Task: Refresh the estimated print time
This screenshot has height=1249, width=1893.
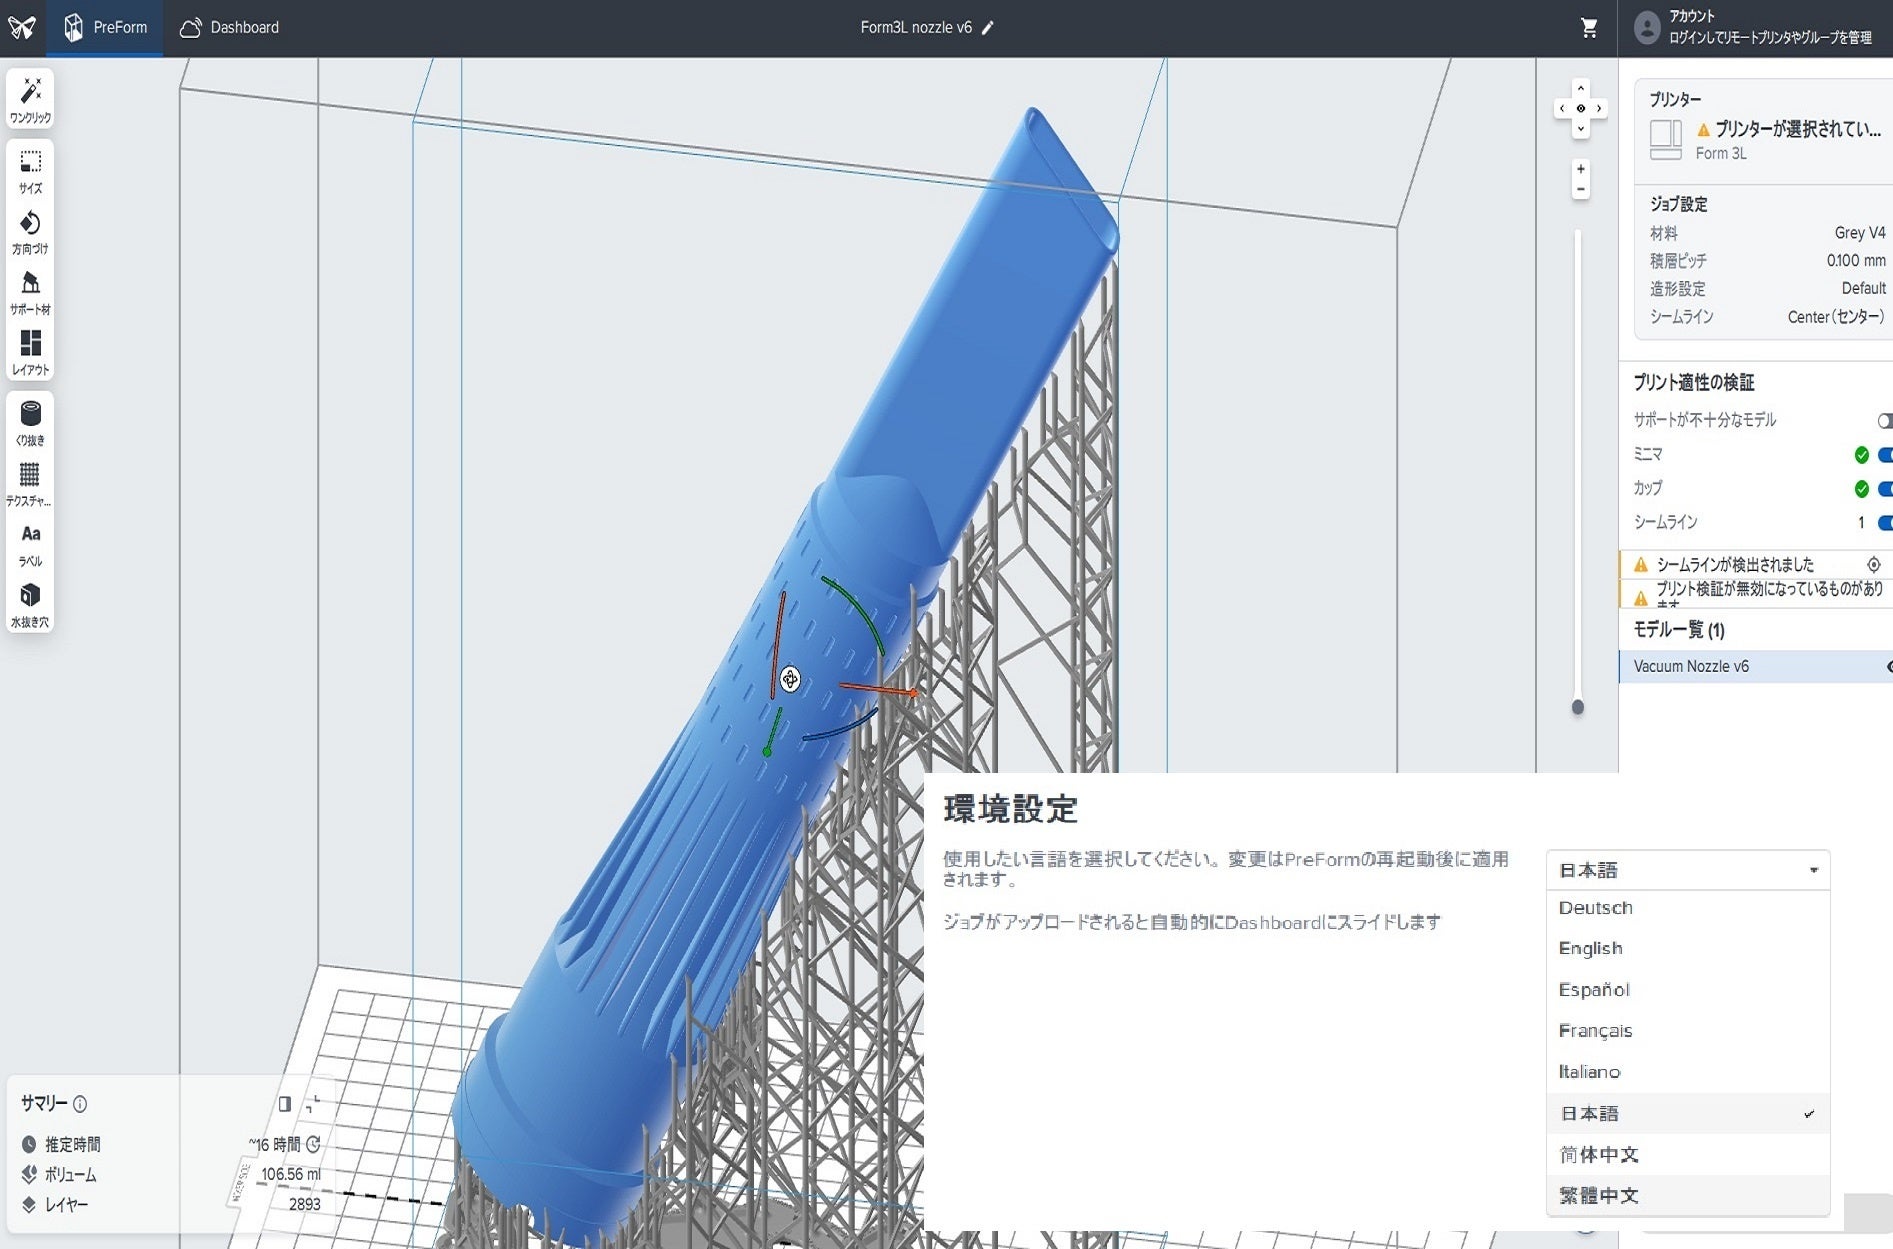Action: [x=313, y=1144]
